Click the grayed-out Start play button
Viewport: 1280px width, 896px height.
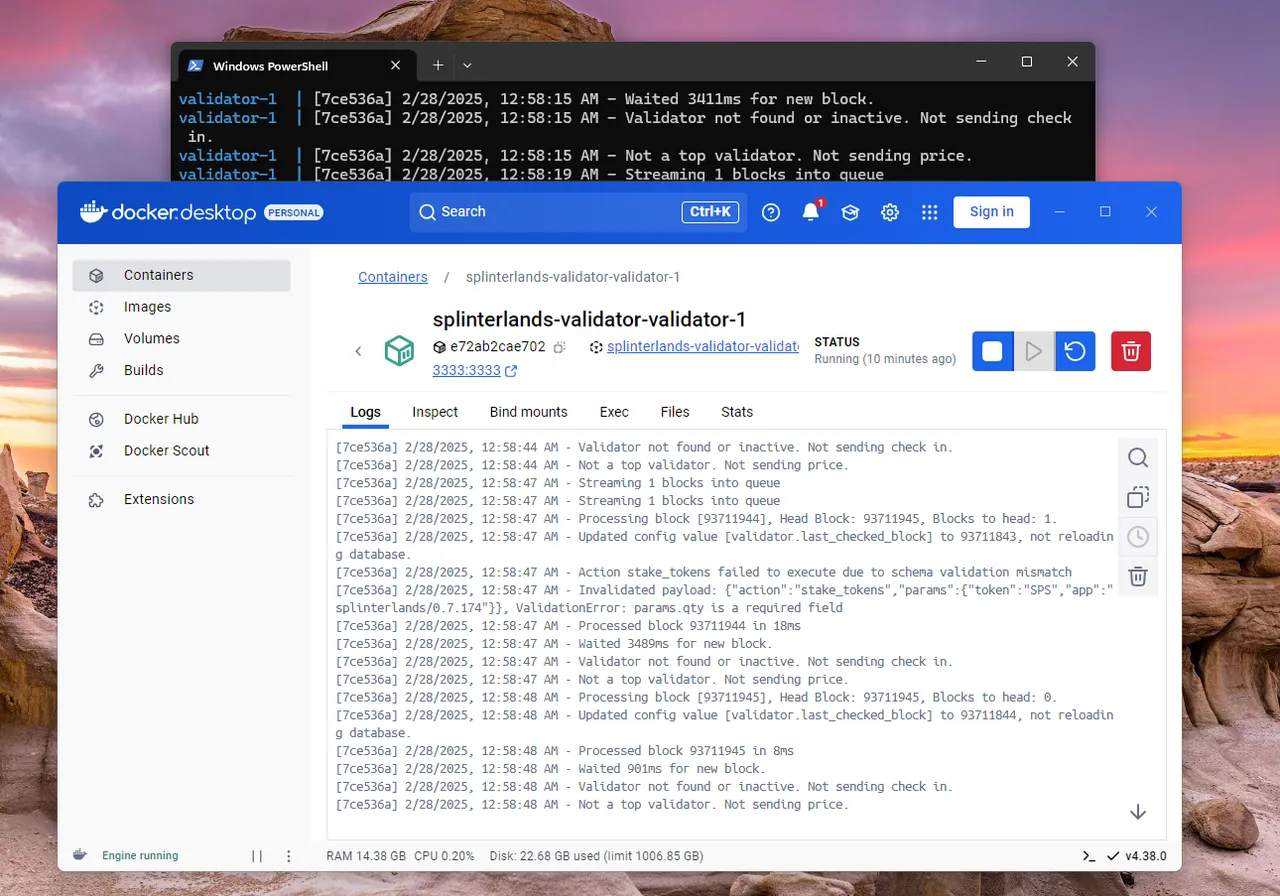coord(1034,351)
